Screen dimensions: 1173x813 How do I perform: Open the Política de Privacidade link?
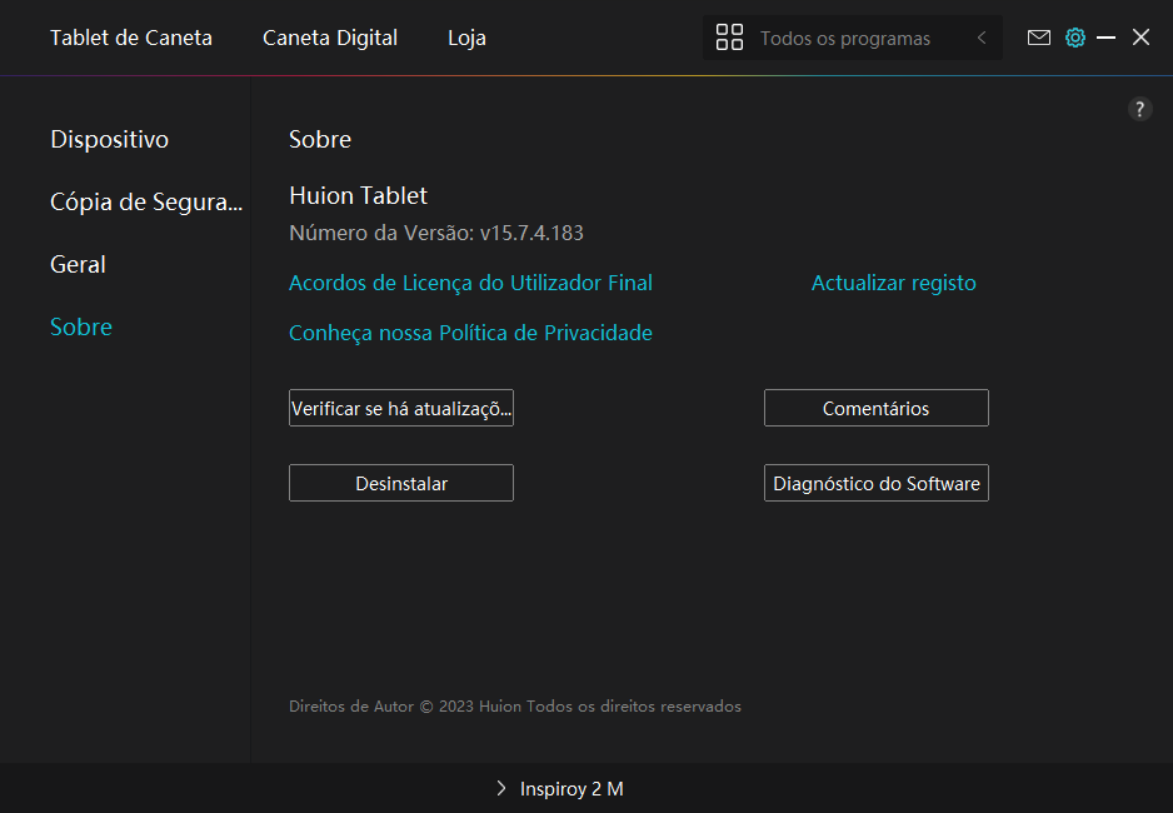coord(470,333)
